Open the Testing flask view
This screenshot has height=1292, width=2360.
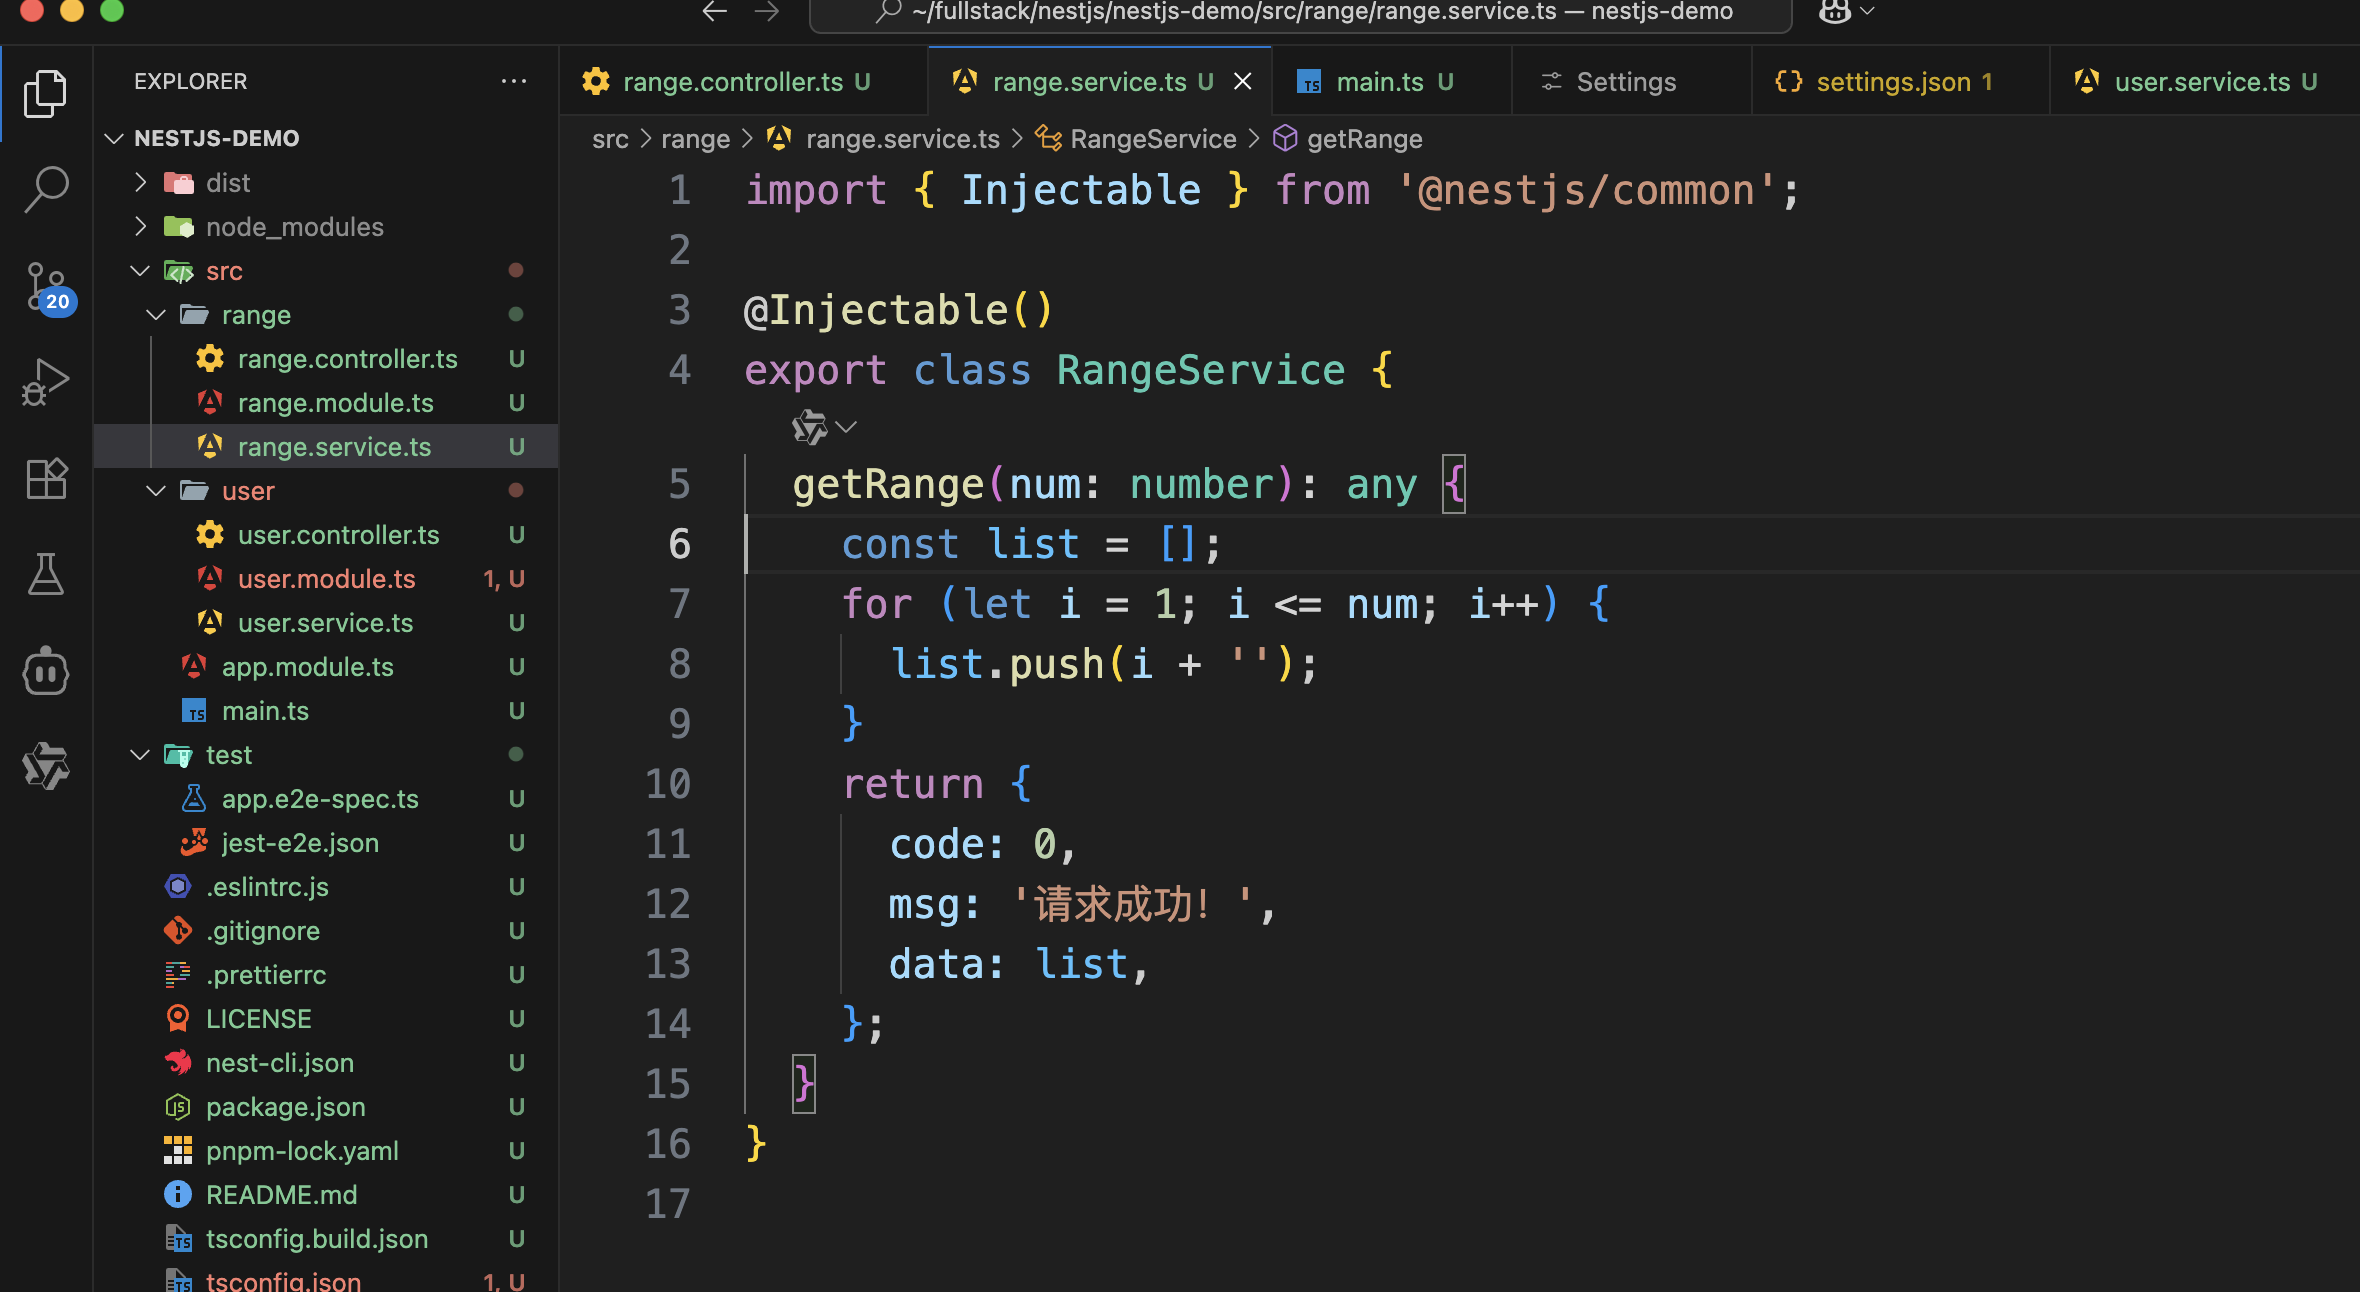(46, 574)
